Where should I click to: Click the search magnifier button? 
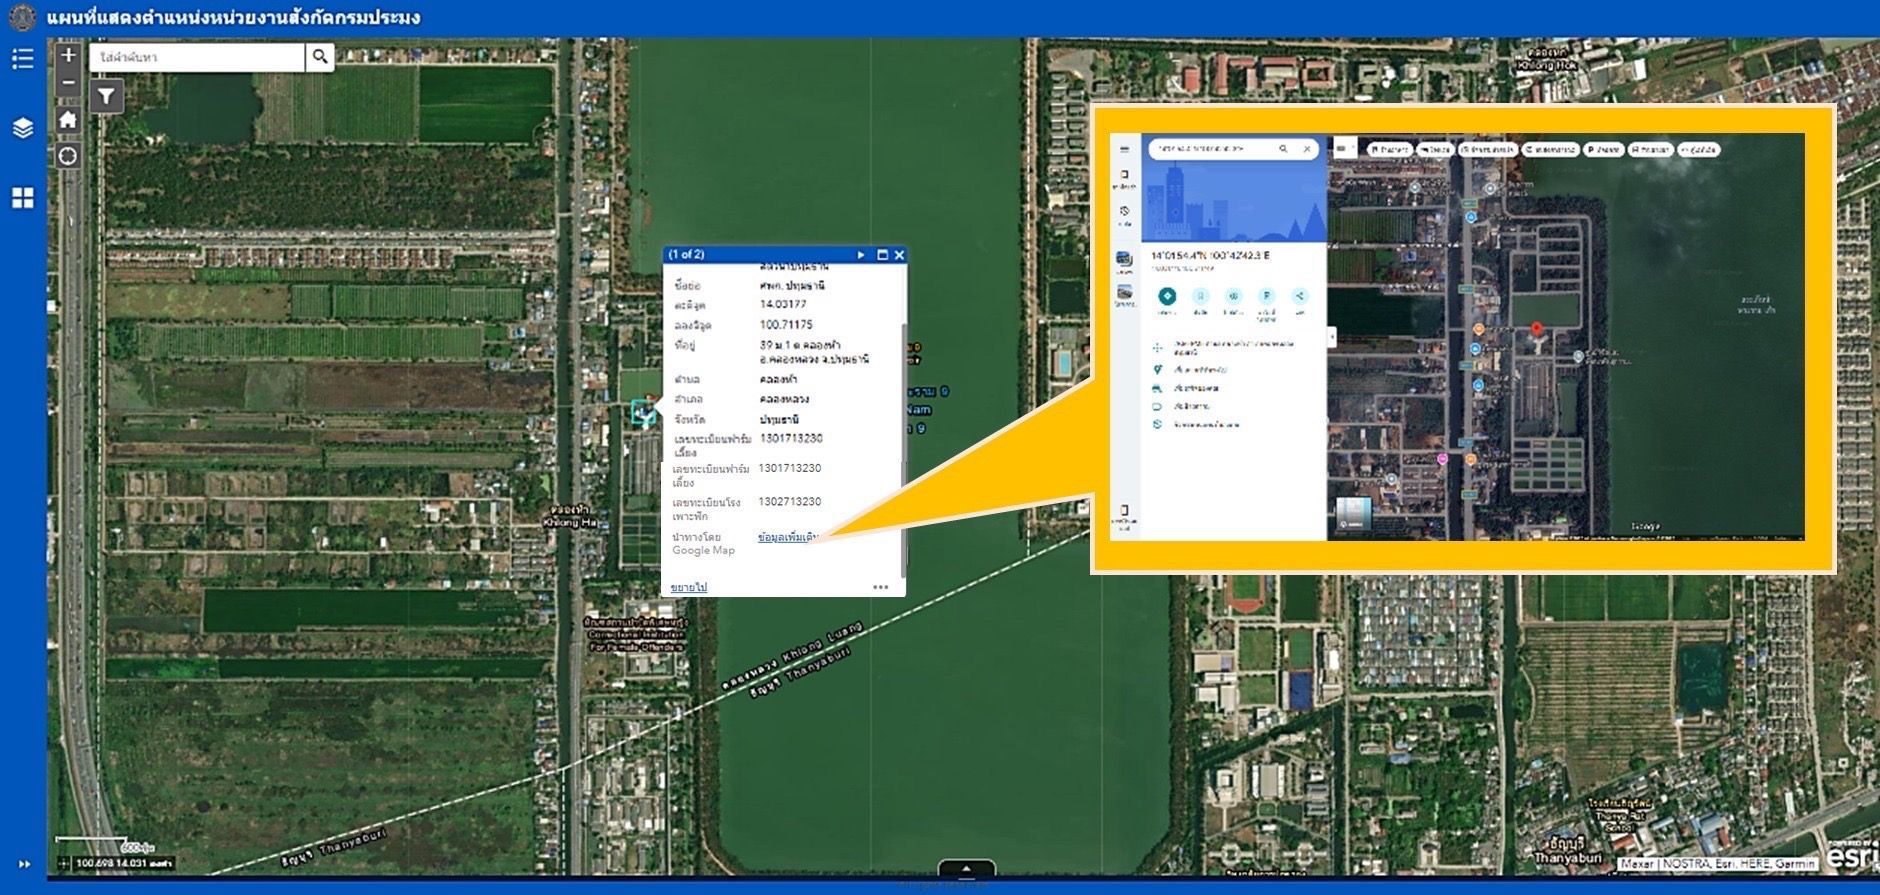pos(320,57)
